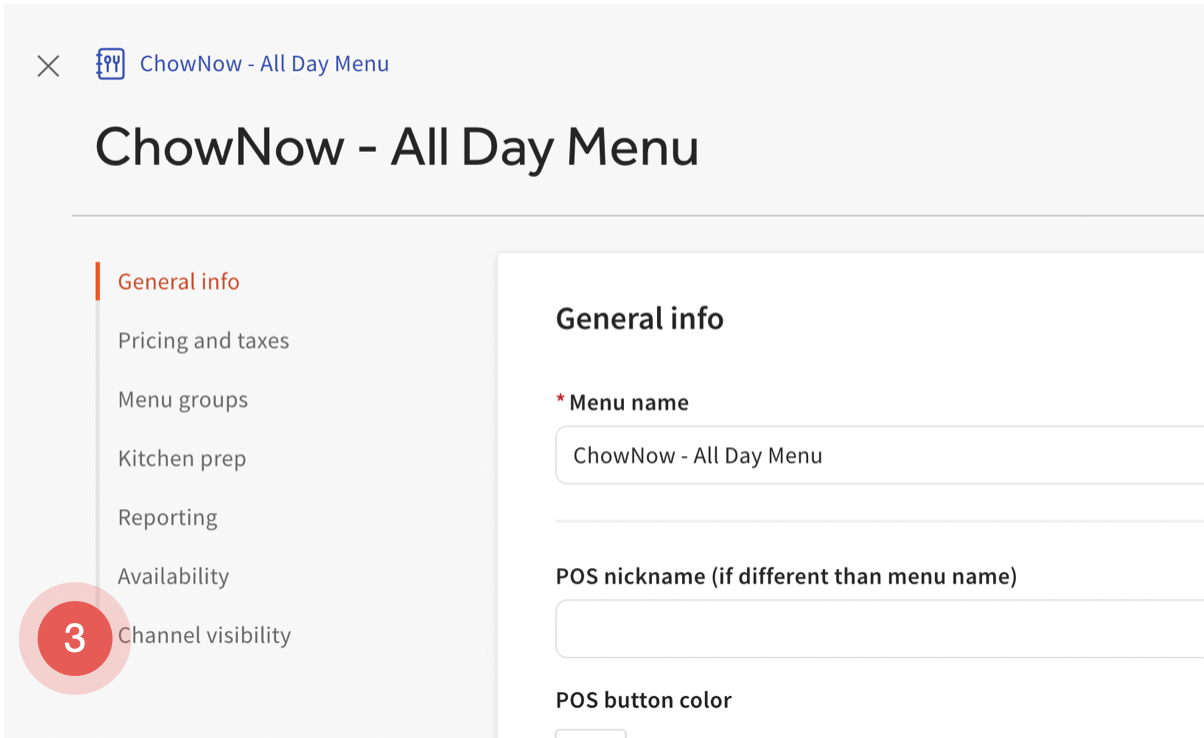
Task: Click the POS nickname field label
Action: [785, 576]
